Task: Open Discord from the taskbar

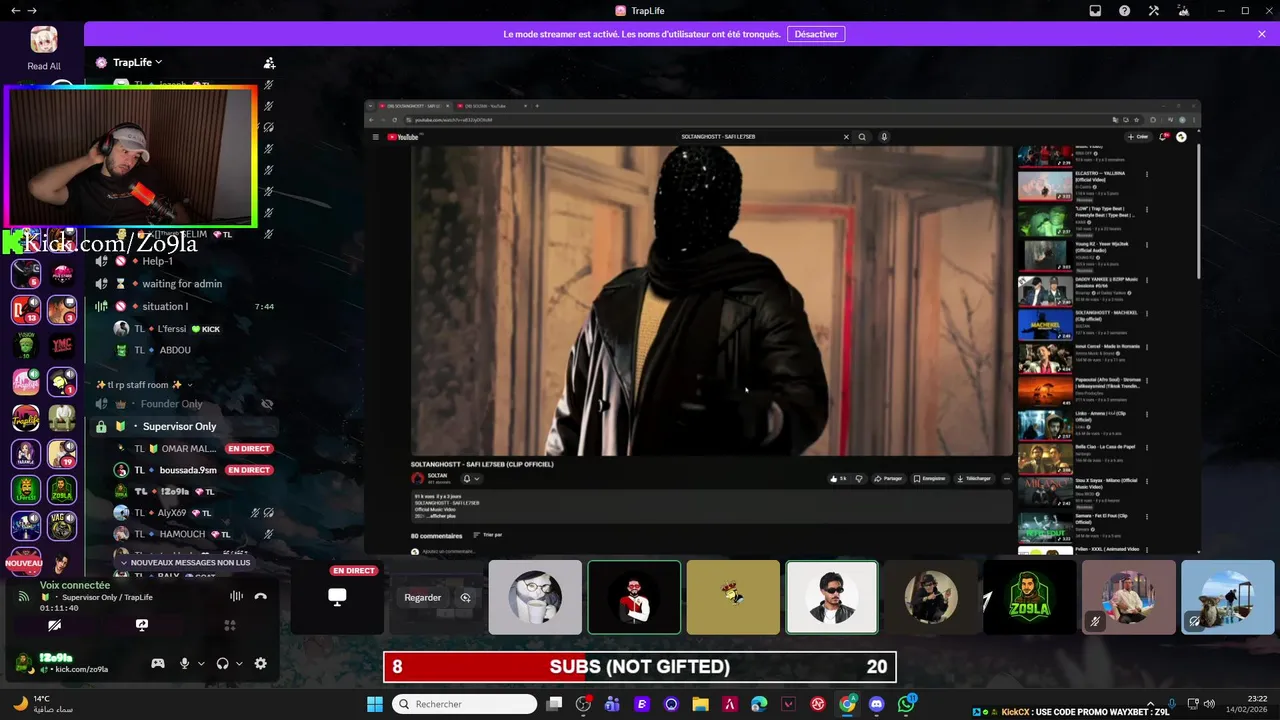Action: 877,704
